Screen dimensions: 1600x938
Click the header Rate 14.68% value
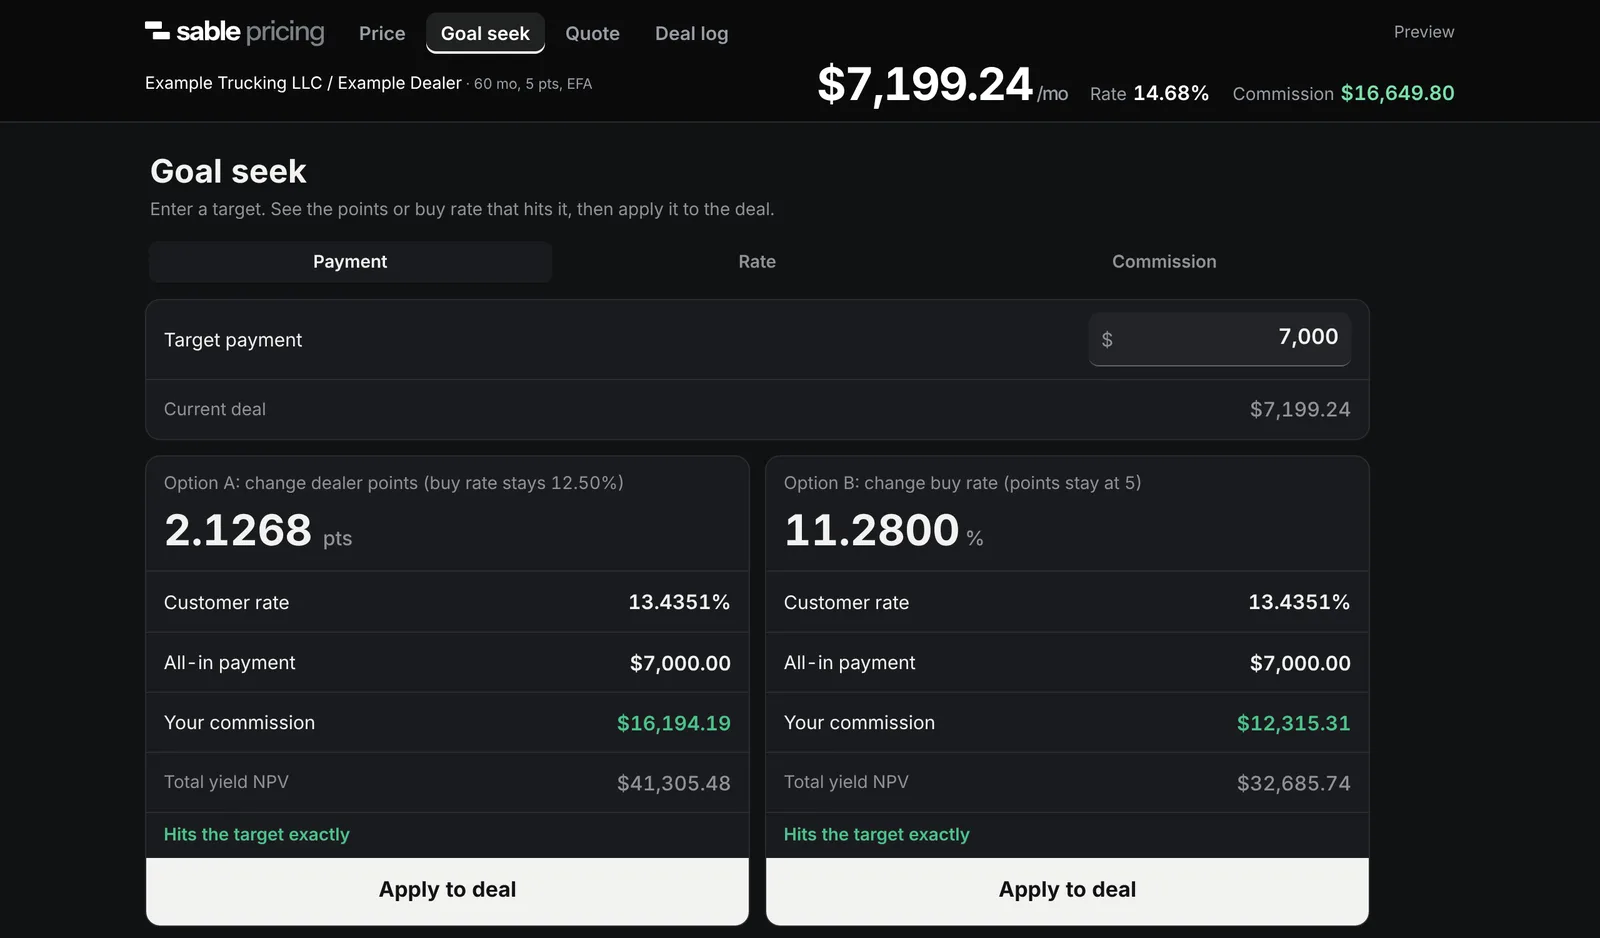[x=1149, y=93]
